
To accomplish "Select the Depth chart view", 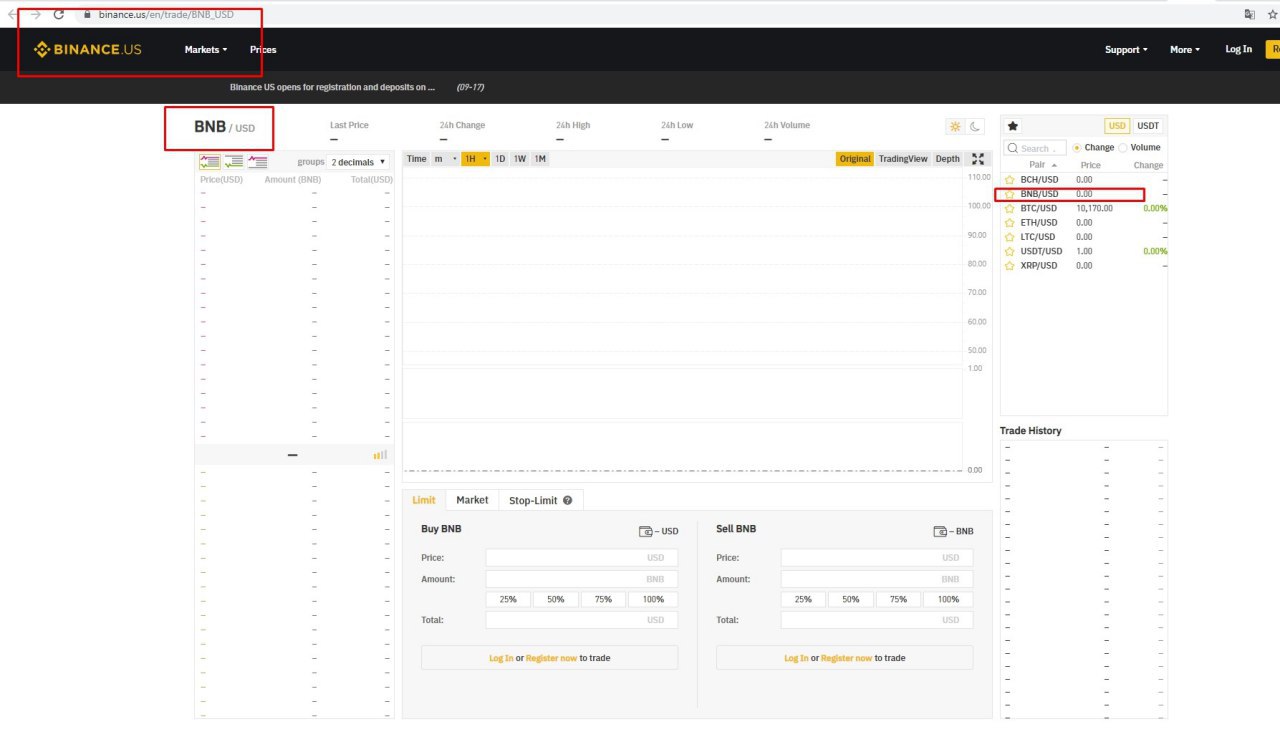I will [948, 159].
